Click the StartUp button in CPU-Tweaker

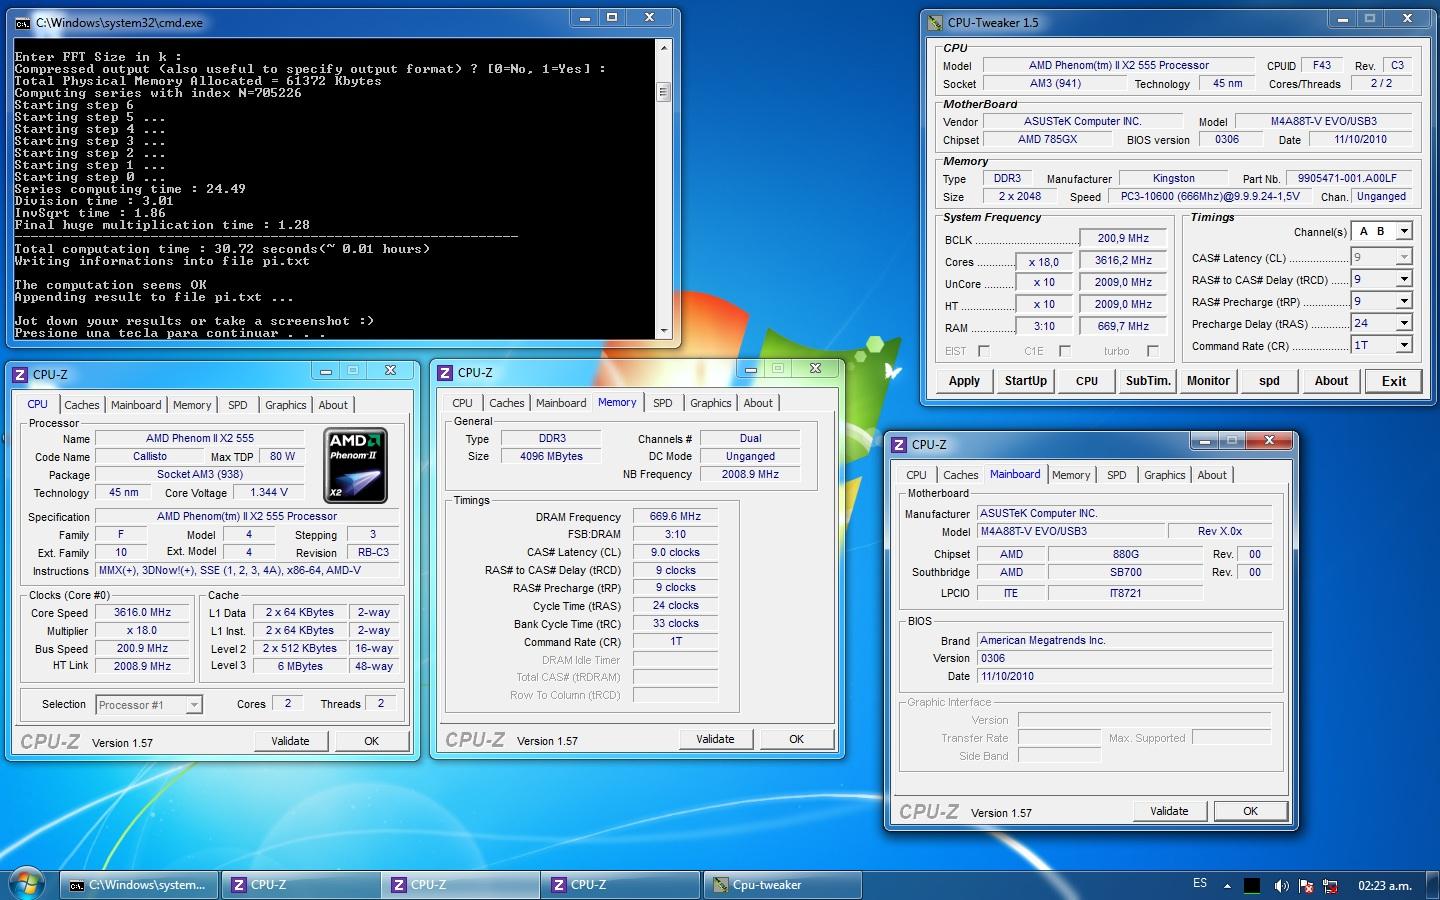[1026, 380]
